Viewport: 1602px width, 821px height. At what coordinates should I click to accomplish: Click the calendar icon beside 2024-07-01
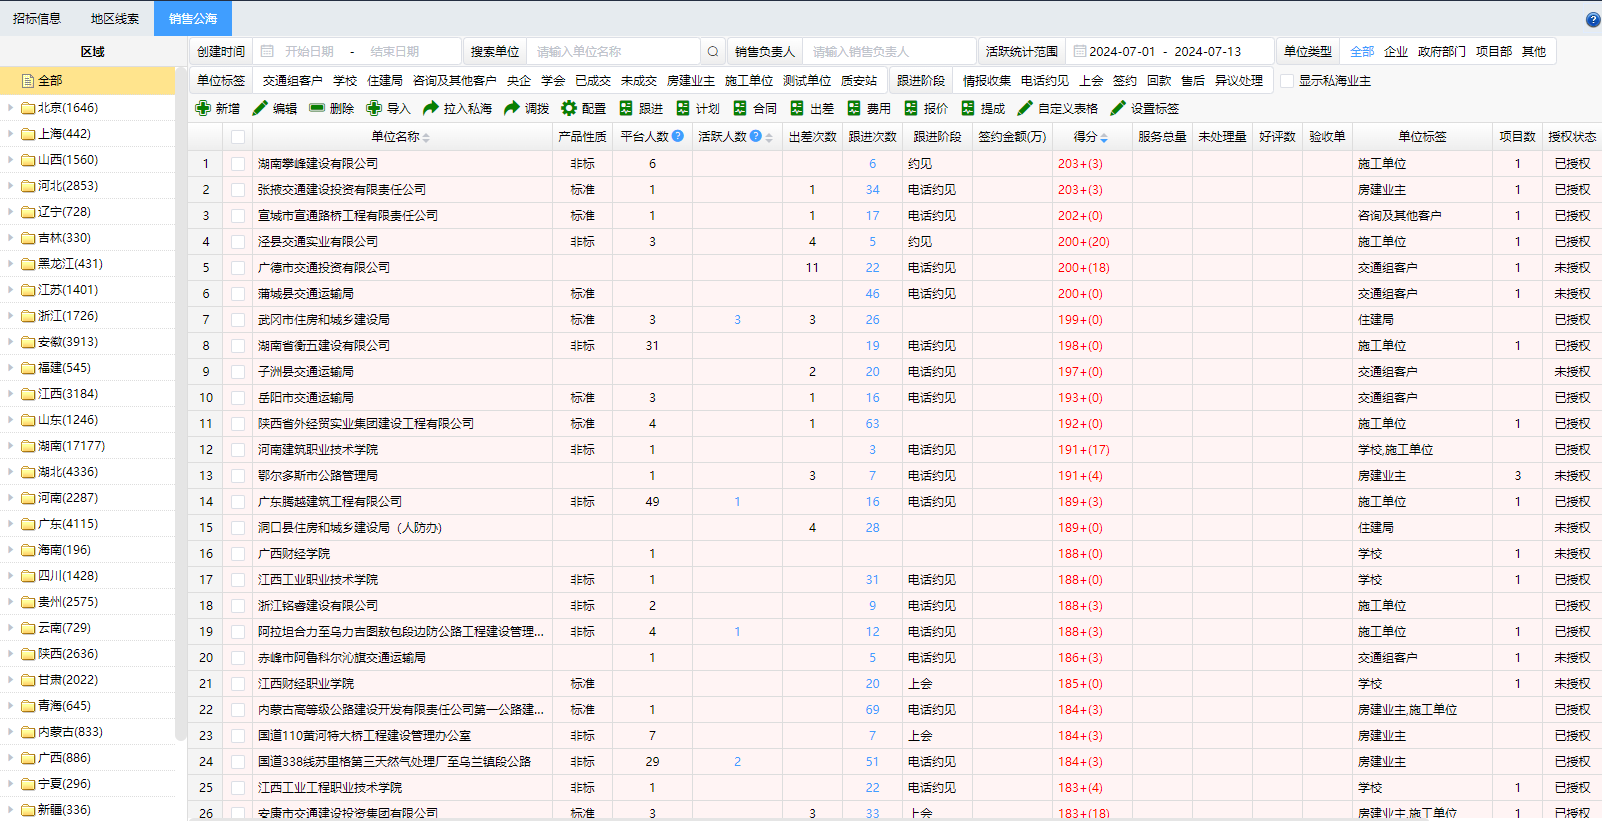(1080, 51)
